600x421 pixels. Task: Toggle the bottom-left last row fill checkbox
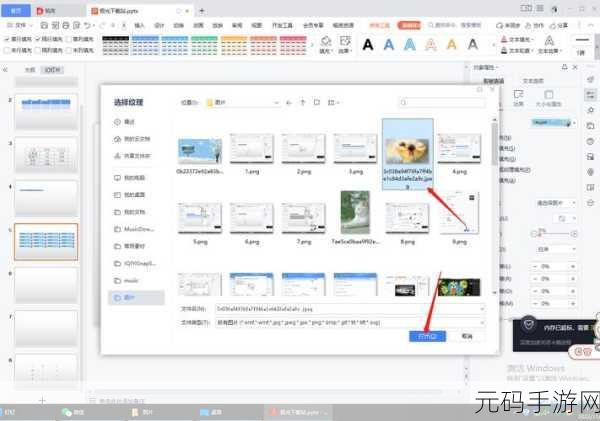tap(7, 50)
